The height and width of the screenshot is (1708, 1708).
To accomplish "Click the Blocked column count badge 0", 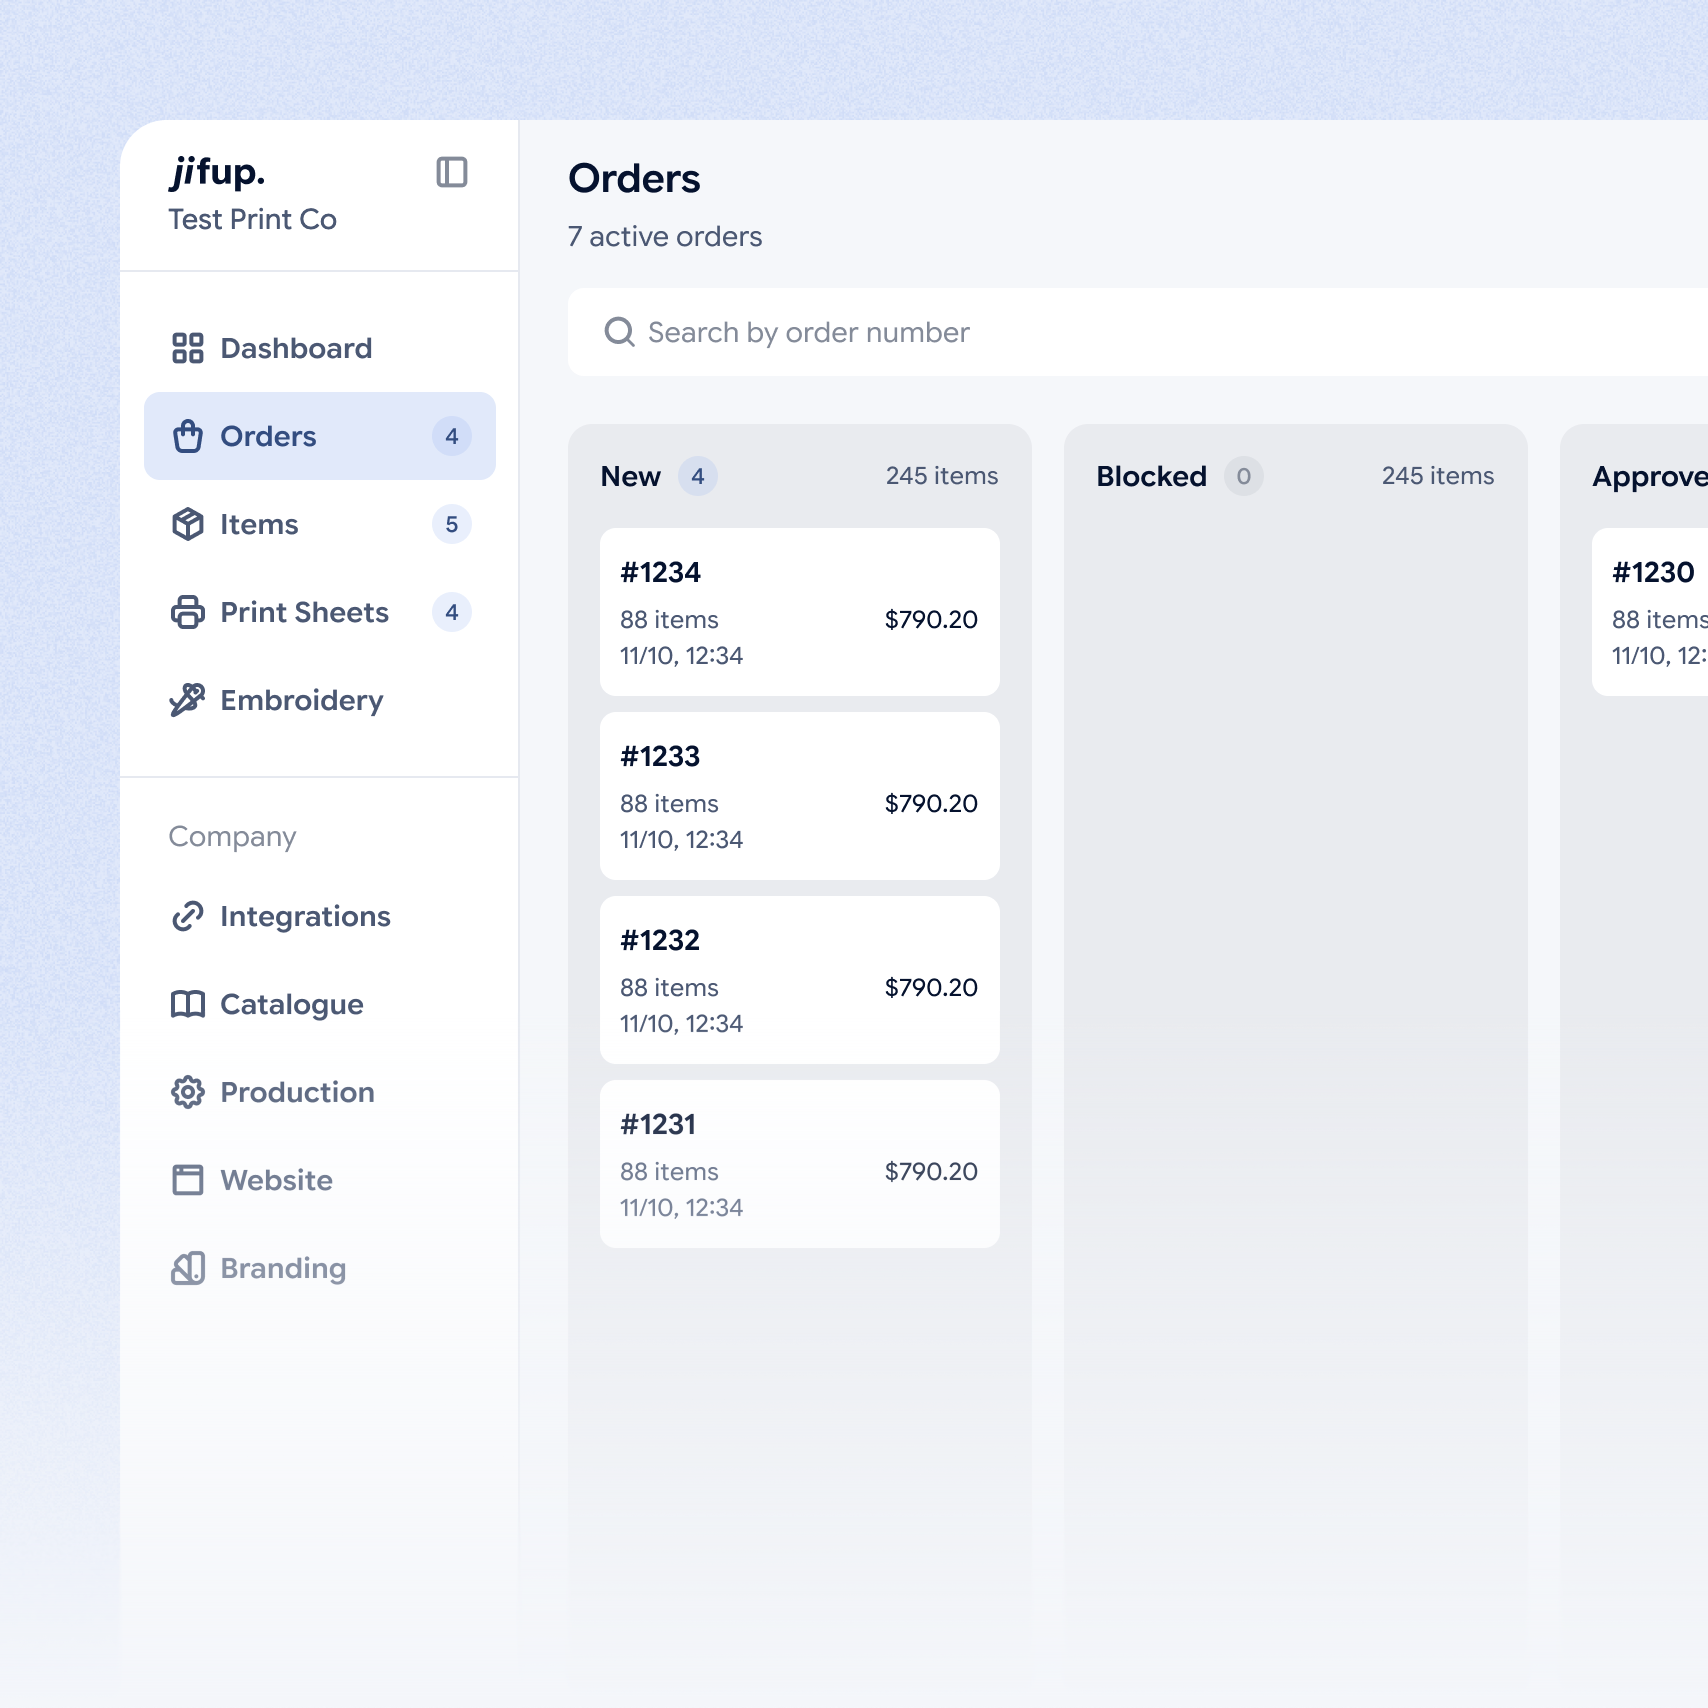I will (1244, 476).
